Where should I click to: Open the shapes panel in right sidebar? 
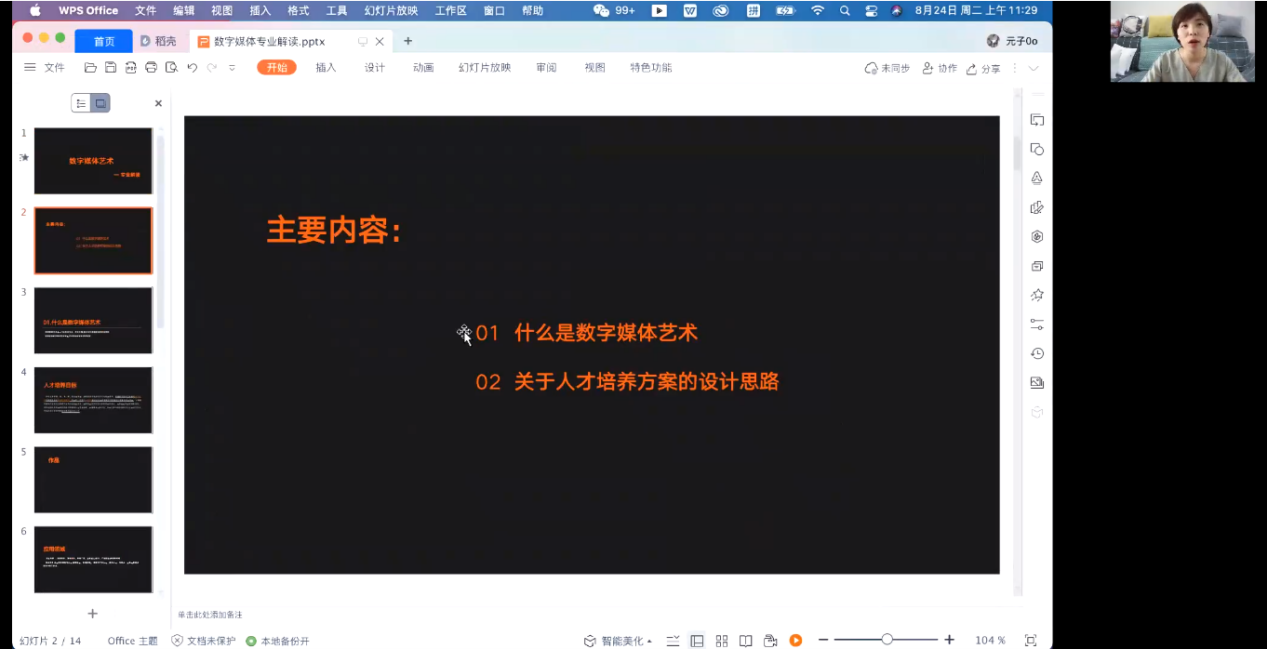click(x=1037, y=149)
